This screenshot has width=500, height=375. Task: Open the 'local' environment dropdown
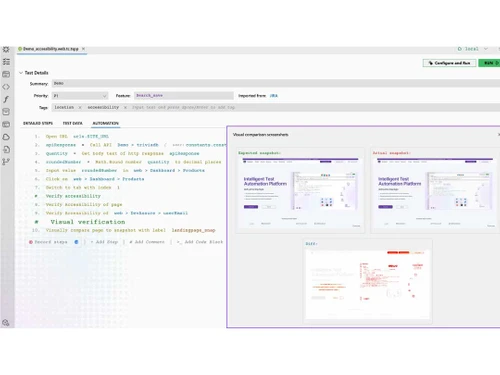pyautogui.click(x=473, y=49)
